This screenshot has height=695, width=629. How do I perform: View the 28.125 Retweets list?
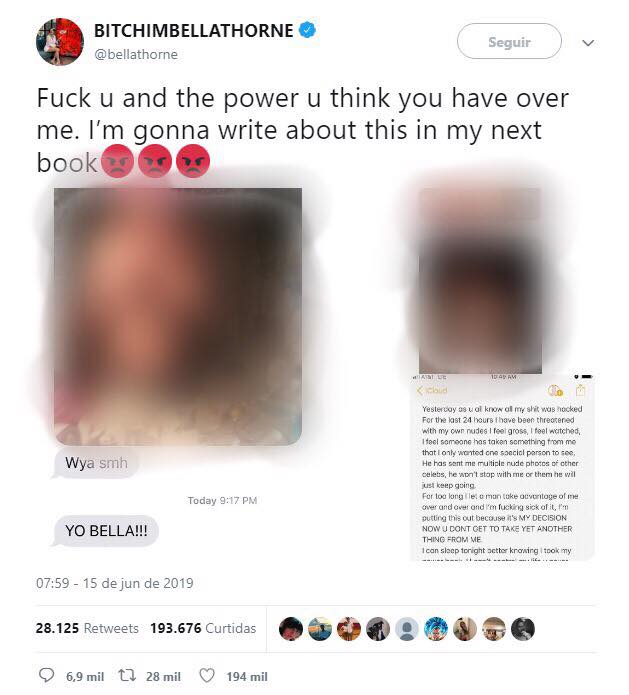pos(87,628)
